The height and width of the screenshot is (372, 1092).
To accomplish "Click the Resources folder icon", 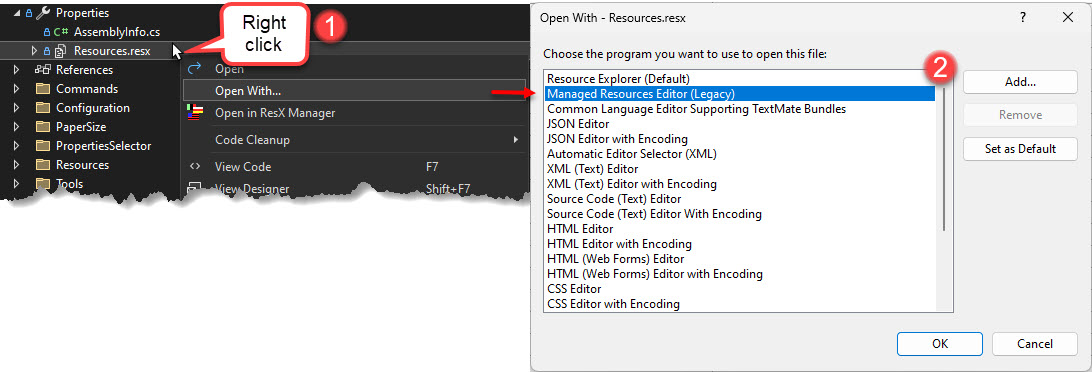I will pos(43,165).
